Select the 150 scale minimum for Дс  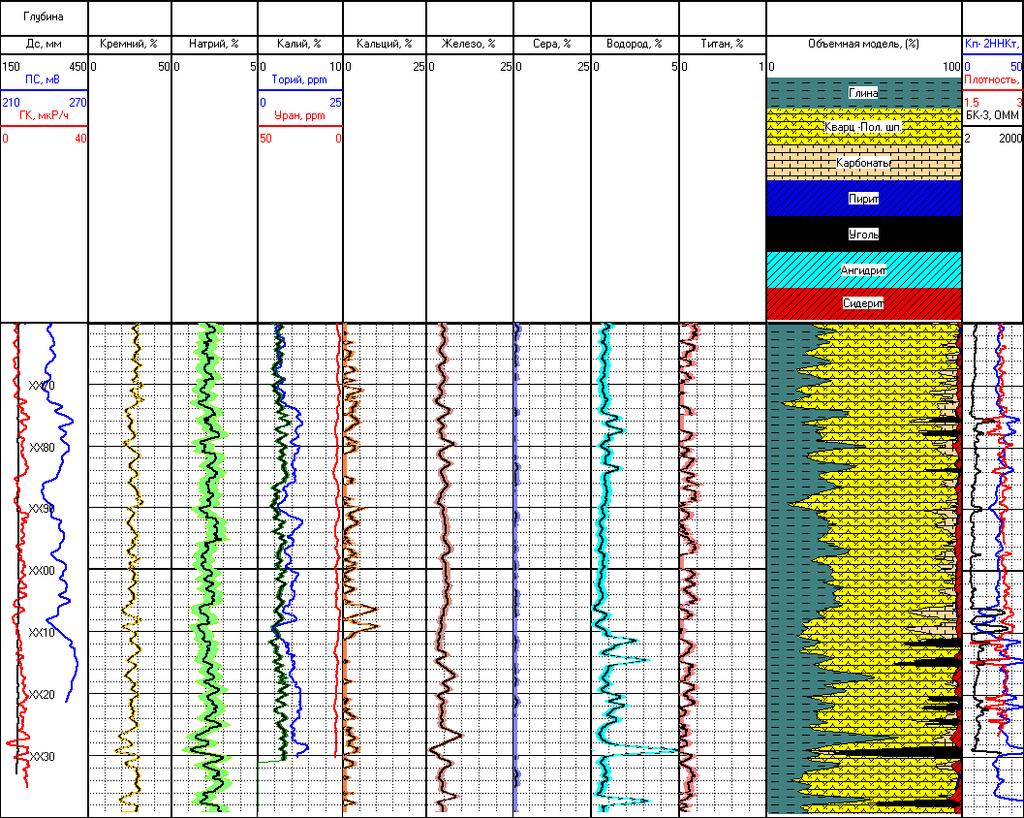pyautogui.click(x=10, y=67)
